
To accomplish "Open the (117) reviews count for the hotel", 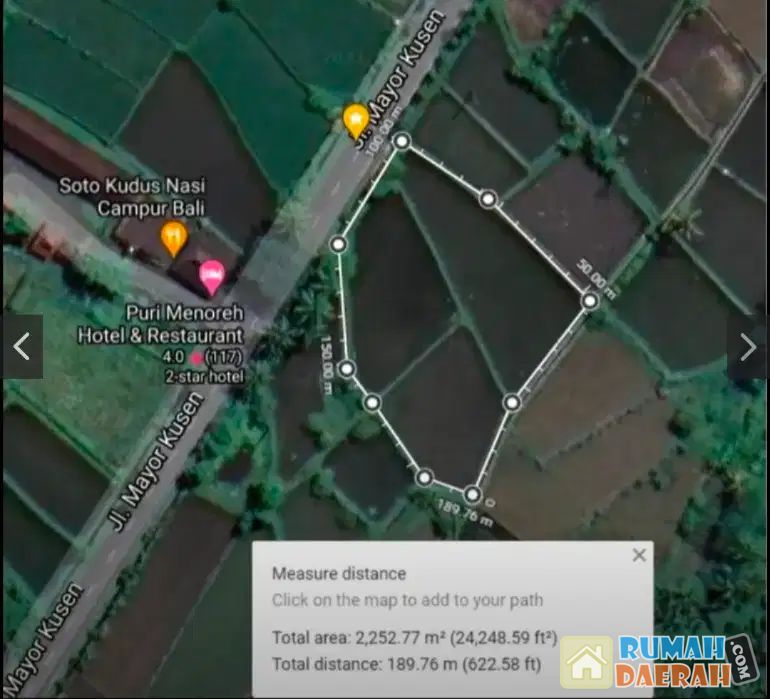I will pyautogui.click(x=225, y=357).
